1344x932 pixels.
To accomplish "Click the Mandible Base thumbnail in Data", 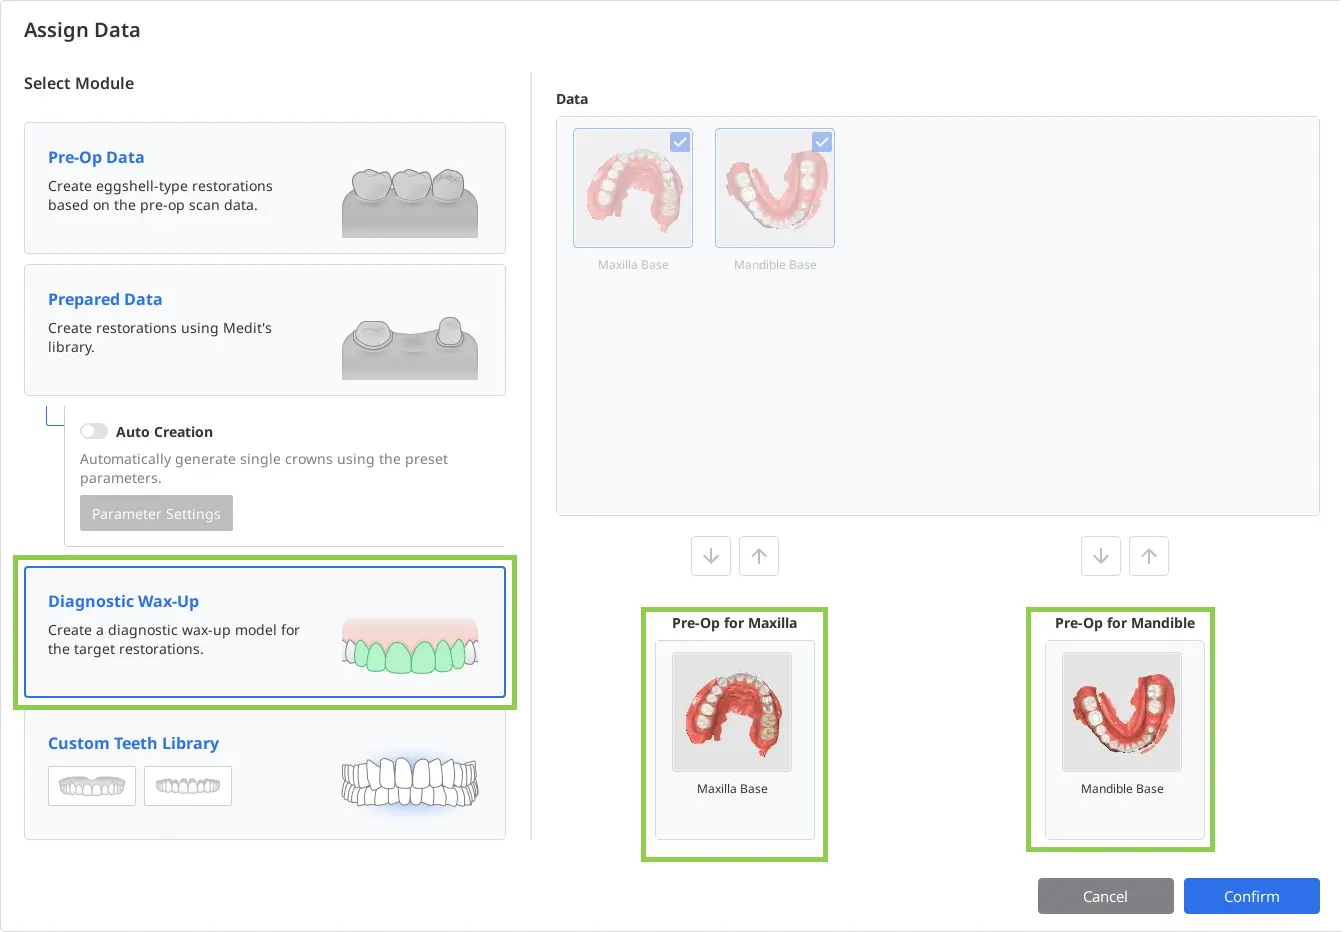I will tap(775, 188).
